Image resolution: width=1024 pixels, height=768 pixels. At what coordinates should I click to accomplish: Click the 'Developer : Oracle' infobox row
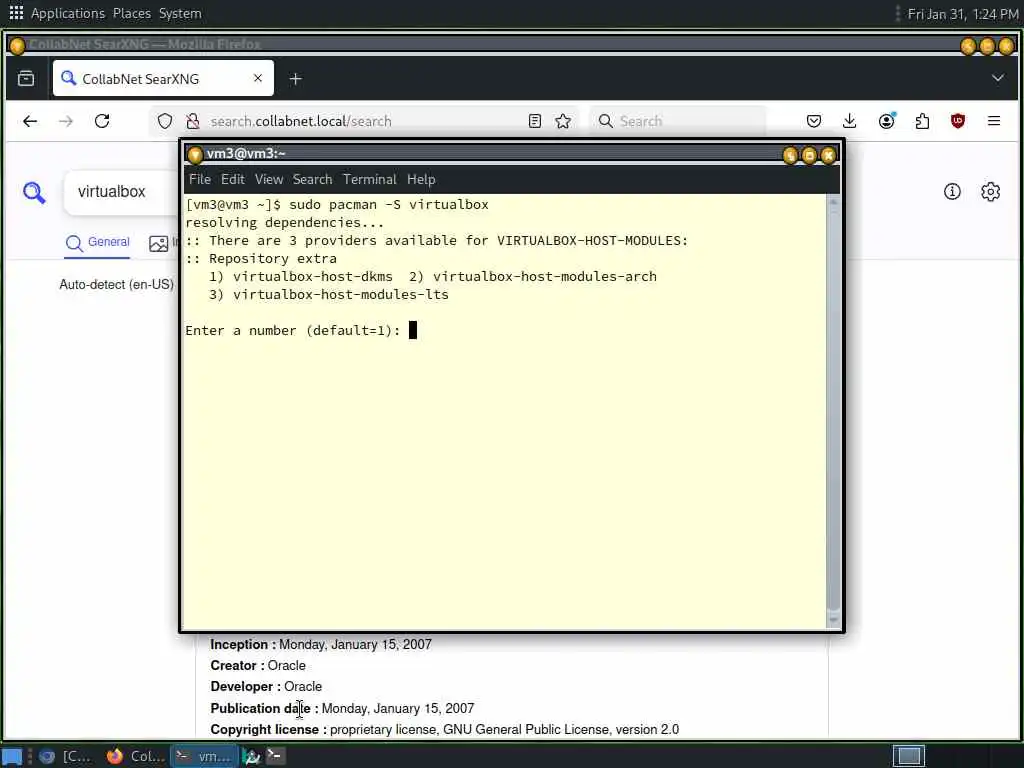click(x=266, y=687)
